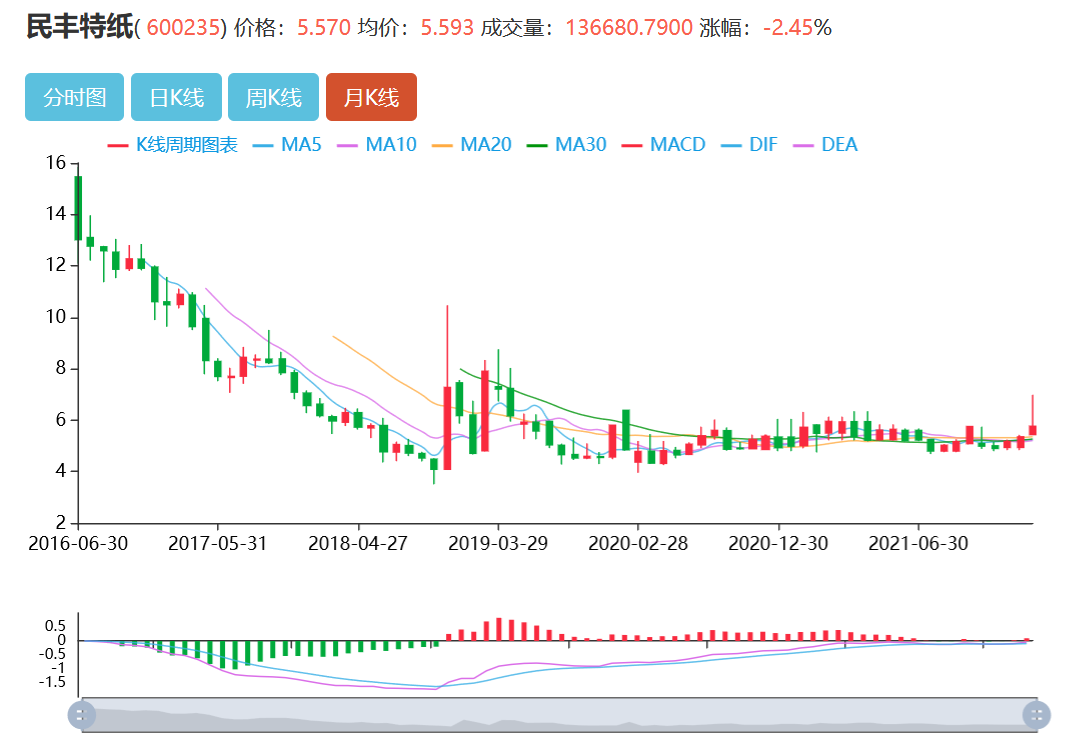Switch to the 分时图 tab
Image resolution: width=1078 pixels, height=750 pixels.
tap(74, 97)
